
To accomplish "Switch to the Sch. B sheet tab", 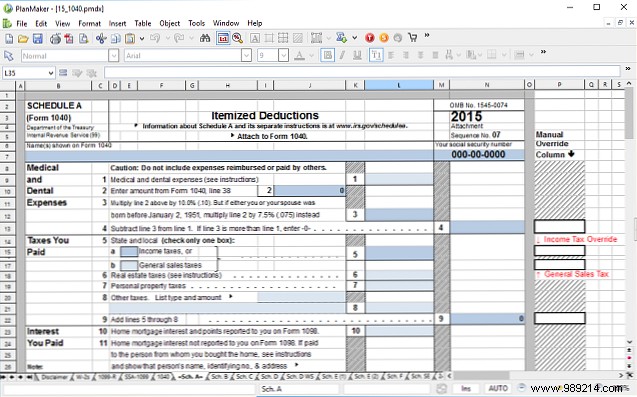I will click(x=220, y=377).
